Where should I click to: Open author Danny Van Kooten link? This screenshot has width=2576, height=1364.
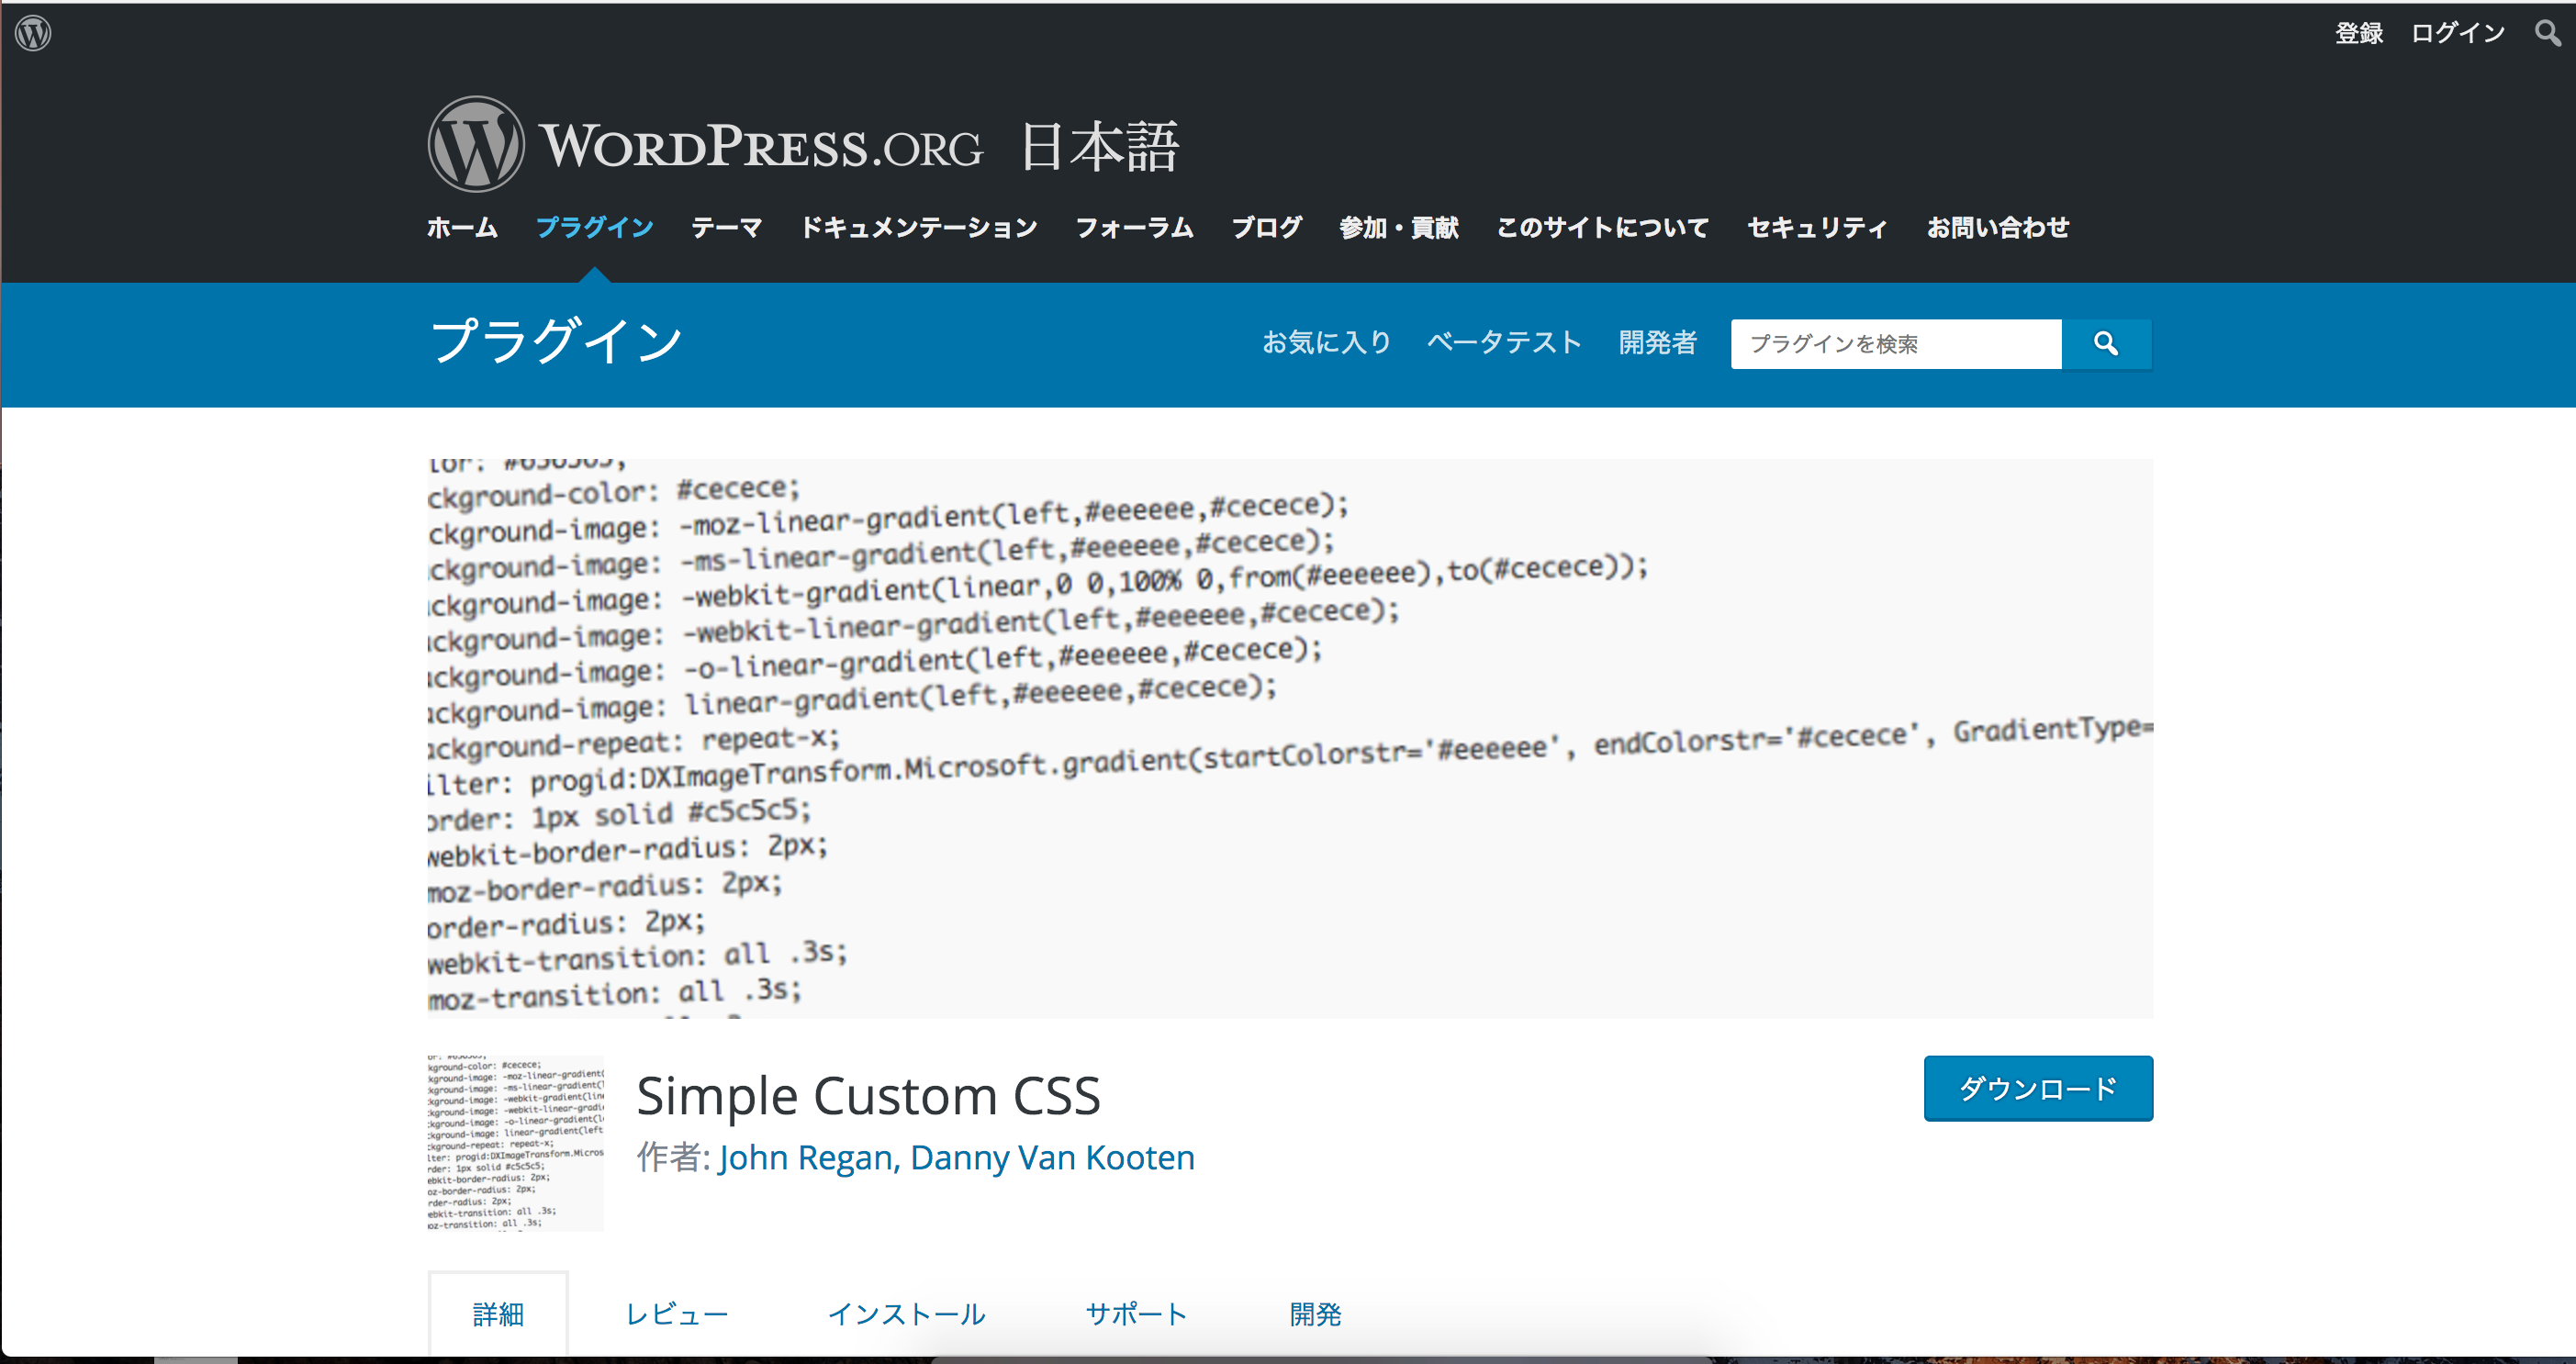pos(1052,1158)
